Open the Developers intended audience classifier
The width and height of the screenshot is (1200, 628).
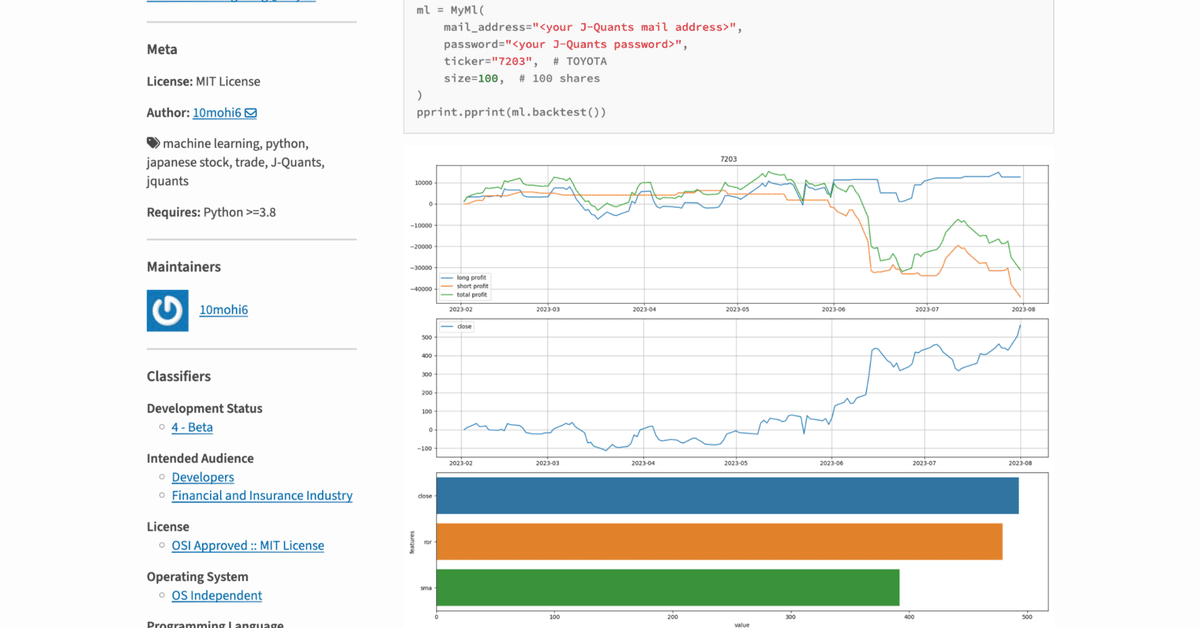[x=202, y=477]
